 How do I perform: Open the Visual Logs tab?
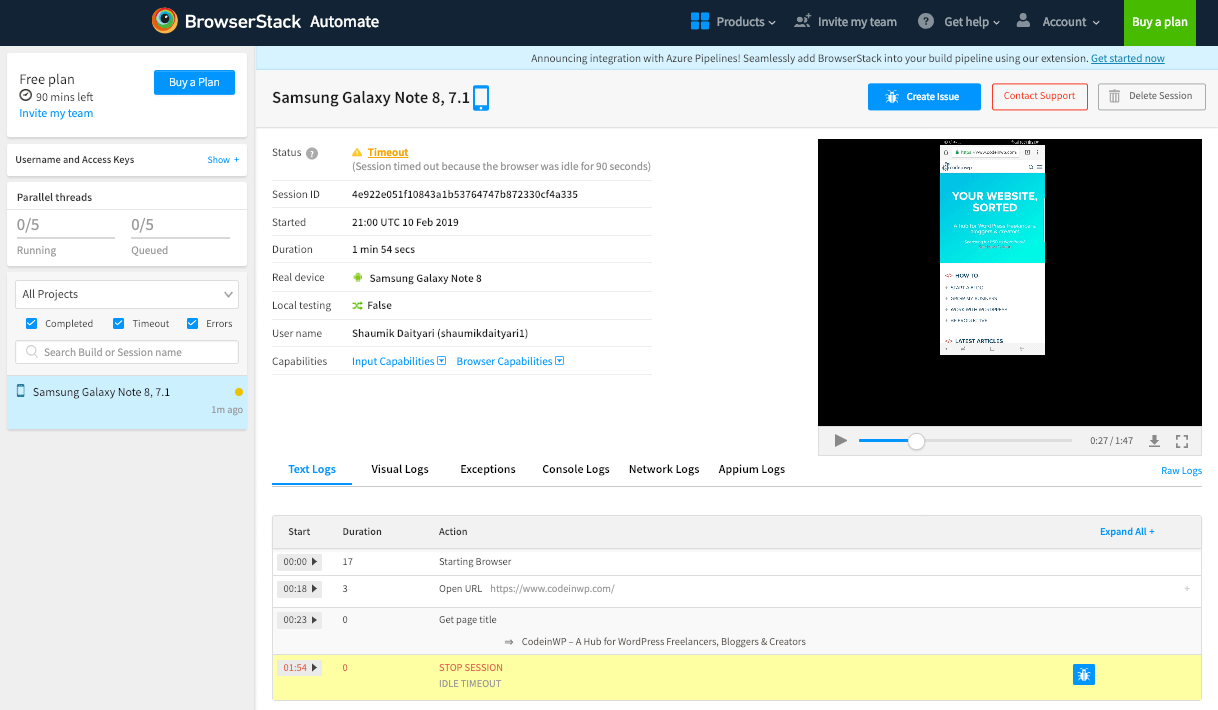tap(398, 468)
